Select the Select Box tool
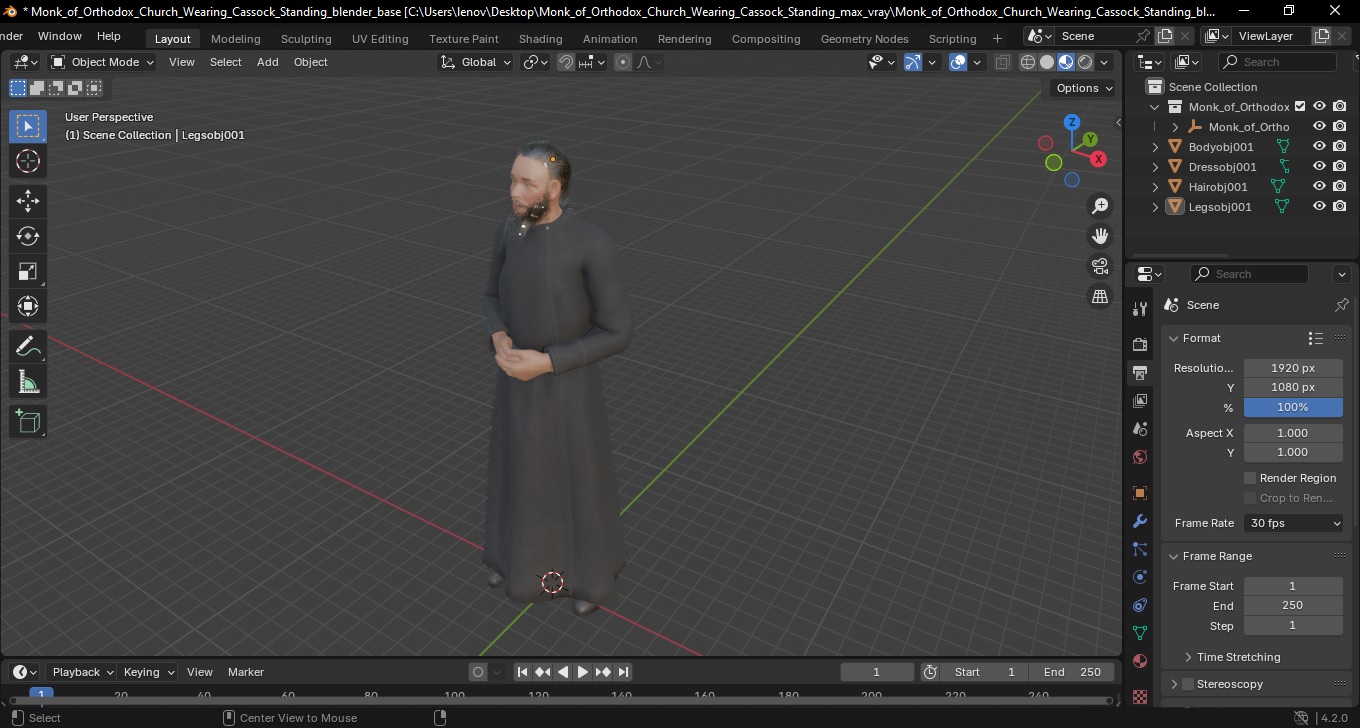This screenshot has width=1360, height=728. coord(28,126)
